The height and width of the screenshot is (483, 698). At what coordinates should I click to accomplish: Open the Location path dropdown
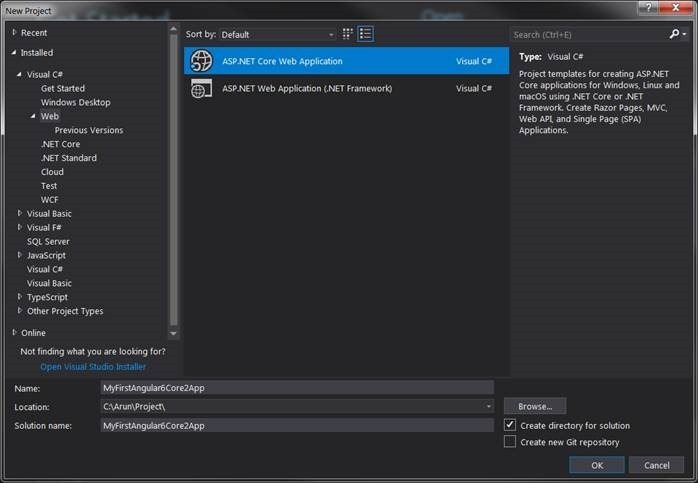[x=489, y=407]
